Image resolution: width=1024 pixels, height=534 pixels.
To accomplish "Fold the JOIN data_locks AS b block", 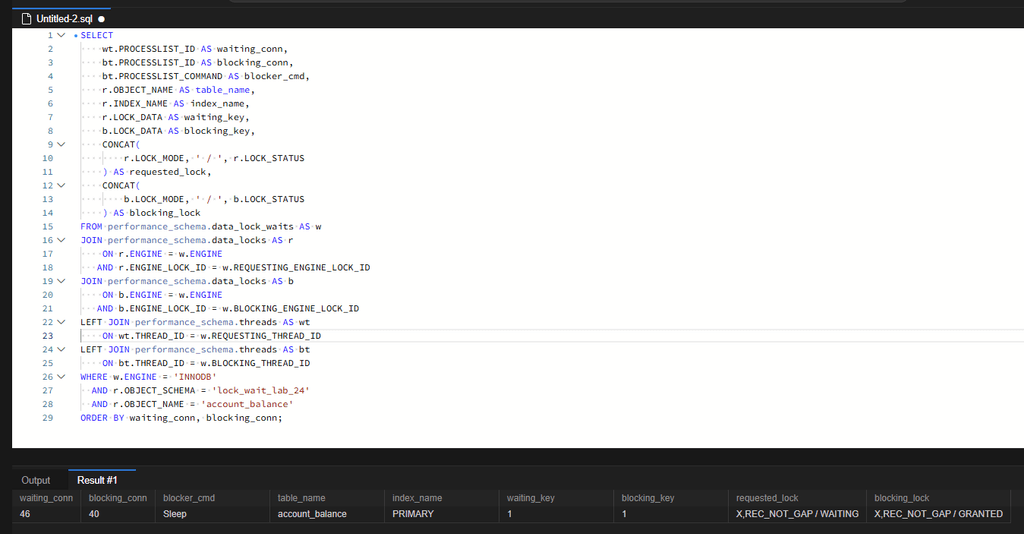I will click(61, 281).
